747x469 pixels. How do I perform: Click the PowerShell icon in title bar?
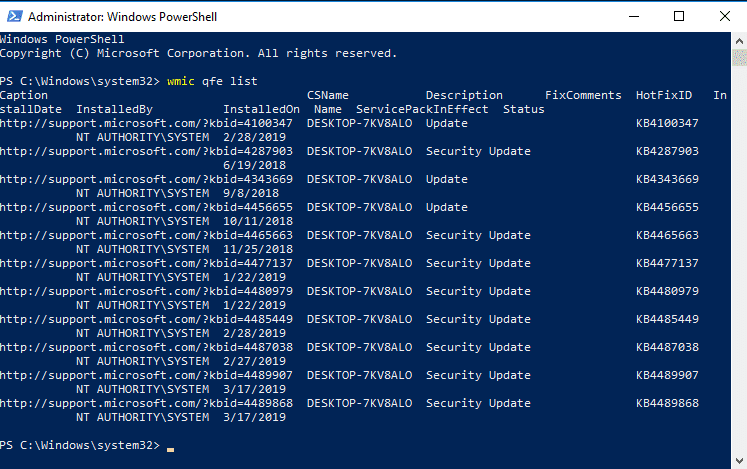click(x=14, y=16)
